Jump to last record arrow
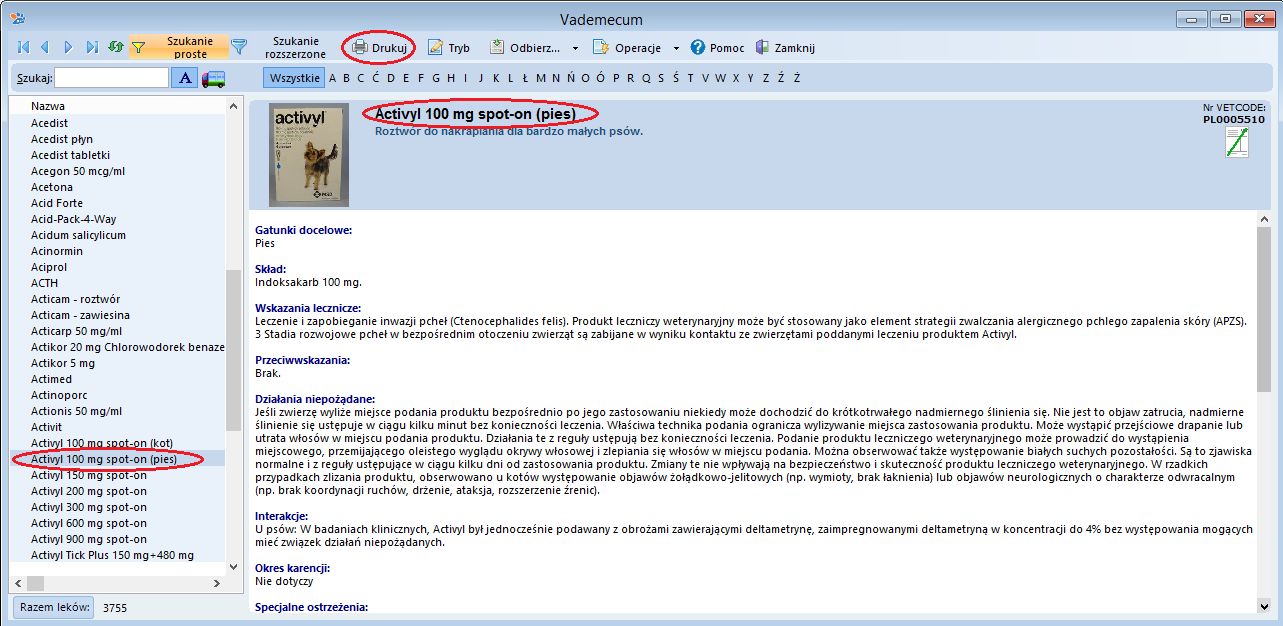 coord(92,47)
